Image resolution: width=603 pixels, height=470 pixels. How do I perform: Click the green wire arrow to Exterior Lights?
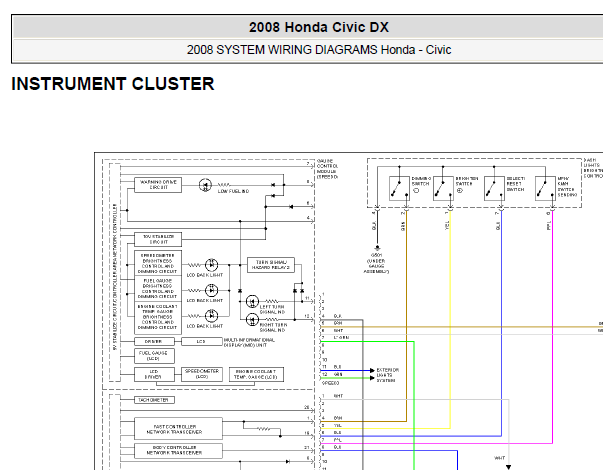click(x=372, y=378)
